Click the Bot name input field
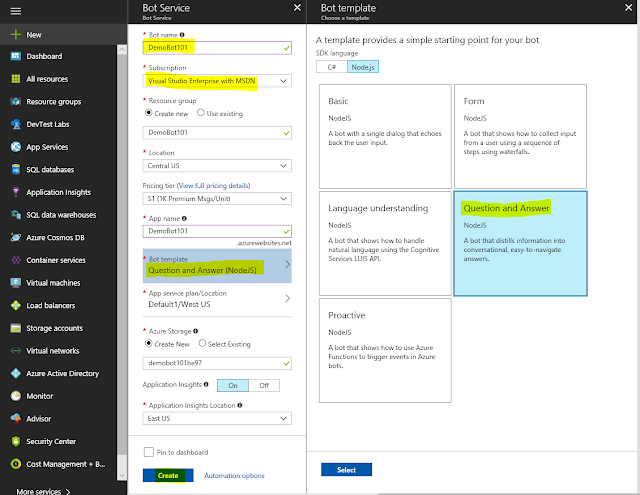The image size is (640, 495). pos(217,48)
